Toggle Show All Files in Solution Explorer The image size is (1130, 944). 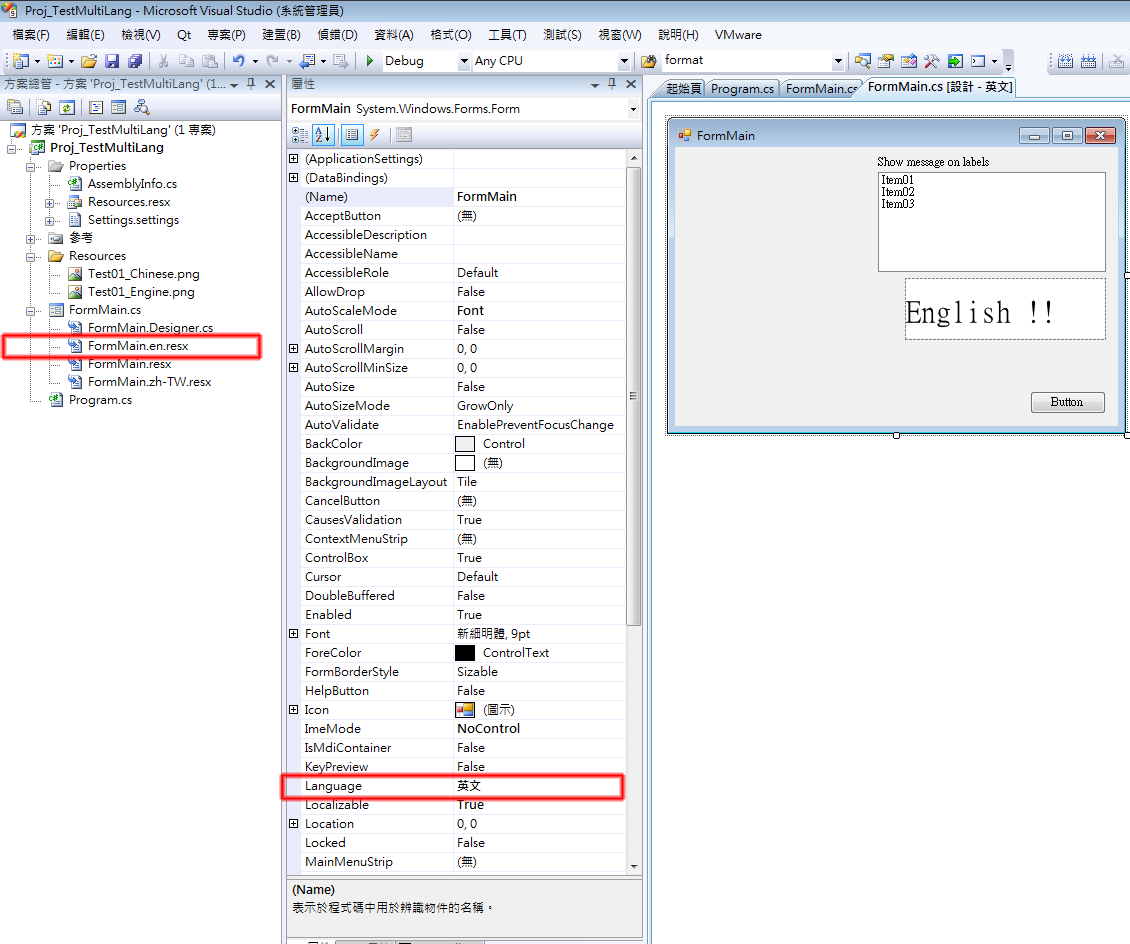tap(44, 107)
